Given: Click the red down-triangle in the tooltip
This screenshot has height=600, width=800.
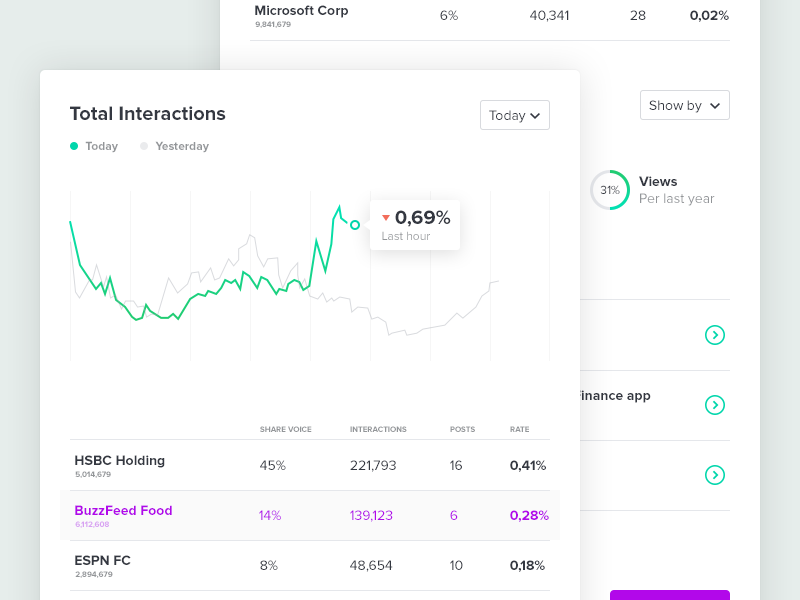Looking at the screenshot, I should [x=386, y=218].
